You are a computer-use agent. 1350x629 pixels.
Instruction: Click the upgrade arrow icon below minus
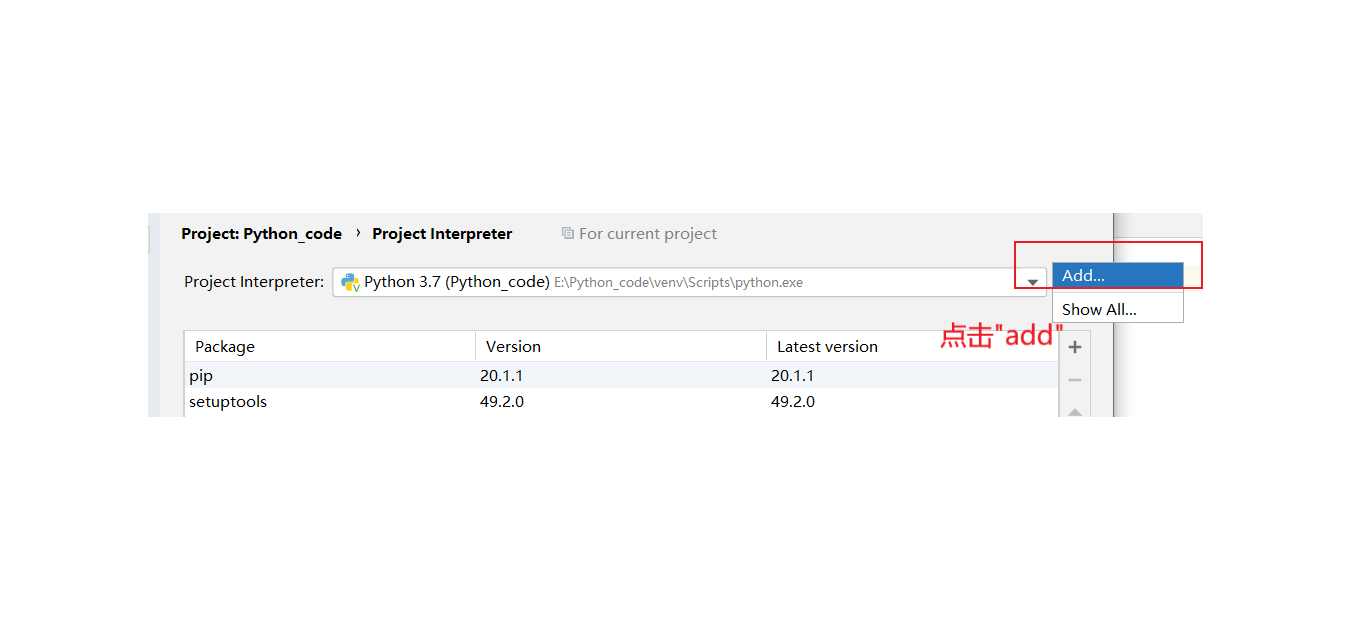[x=1075, y=411]
